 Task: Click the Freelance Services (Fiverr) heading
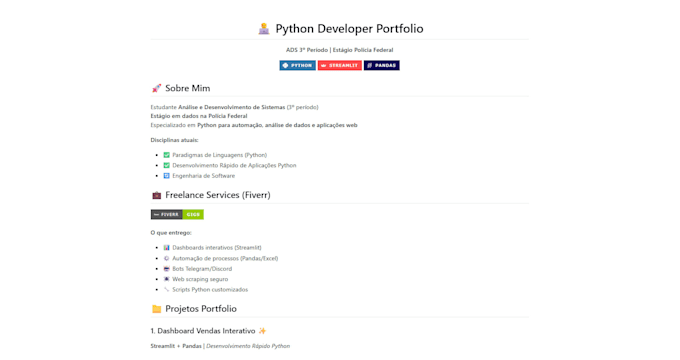point(218,195)
